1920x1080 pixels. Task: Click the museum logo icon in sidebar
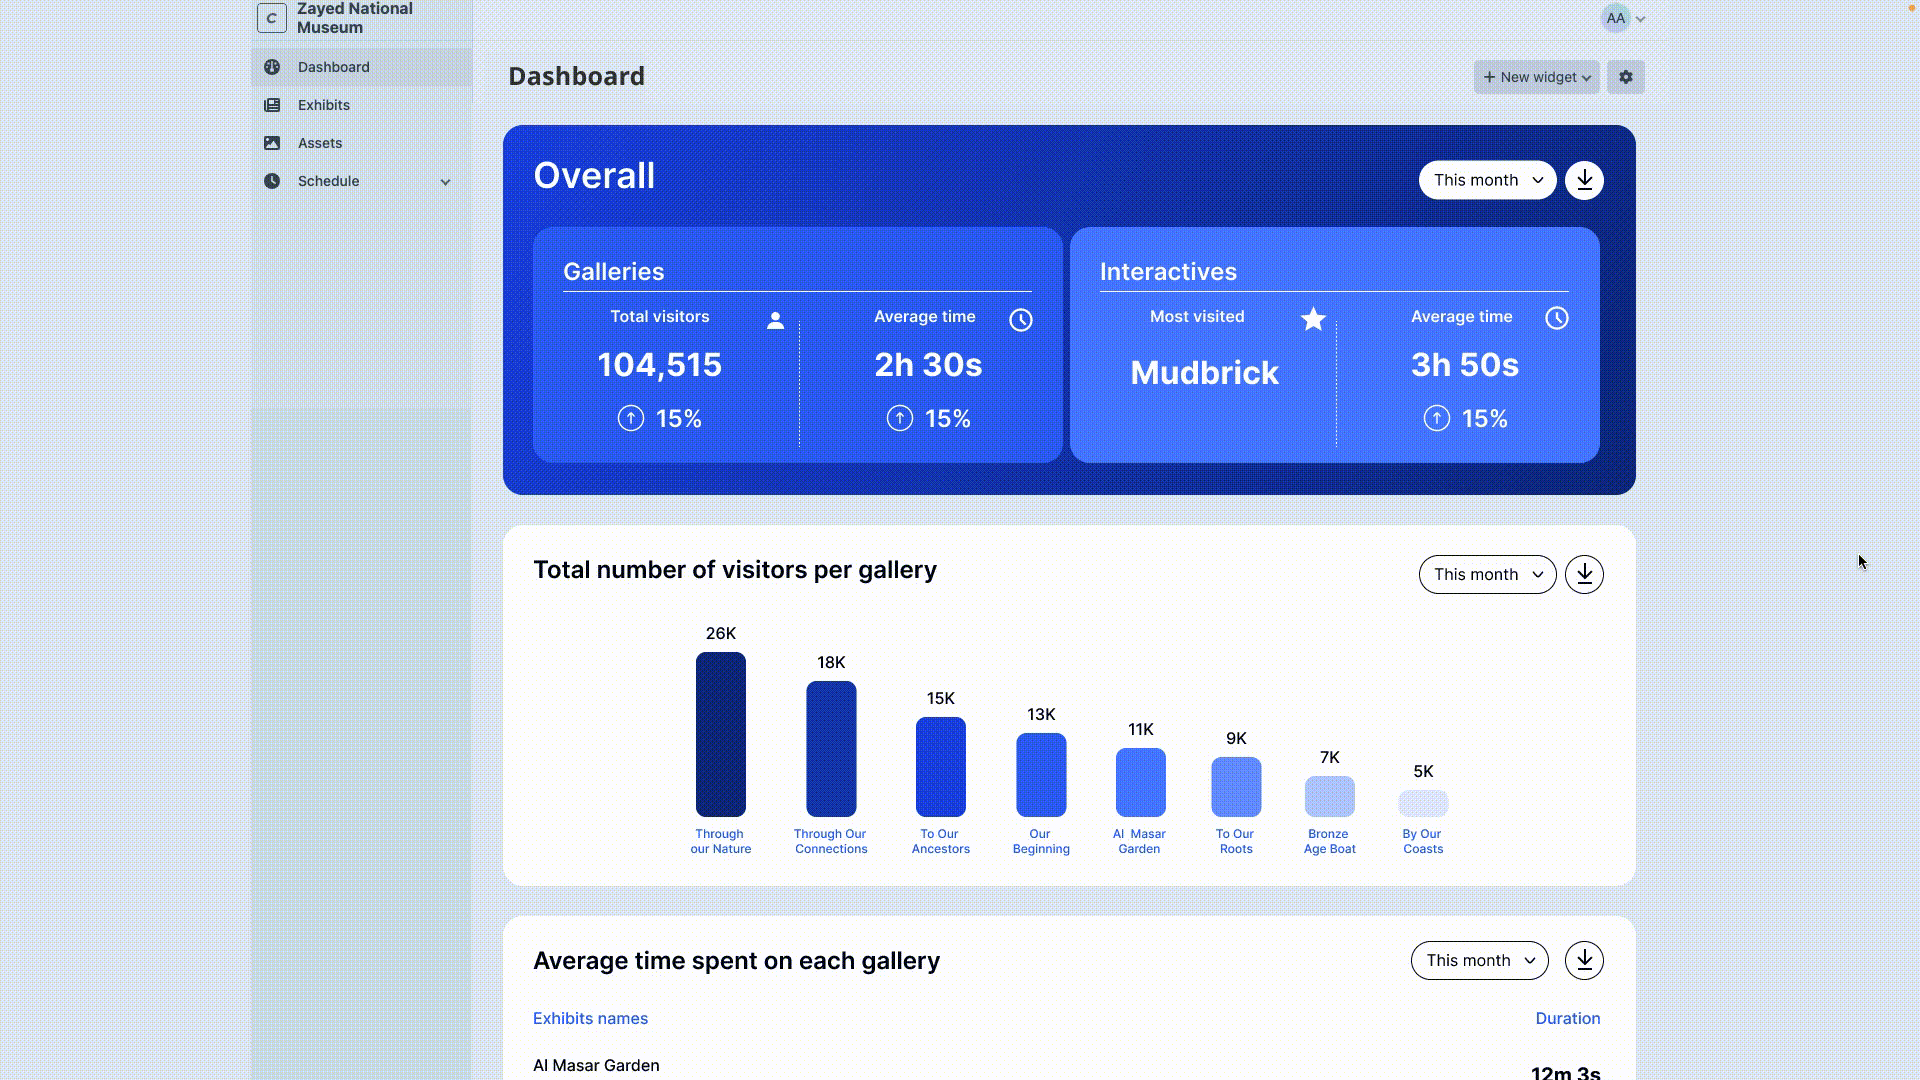point(272,18)
